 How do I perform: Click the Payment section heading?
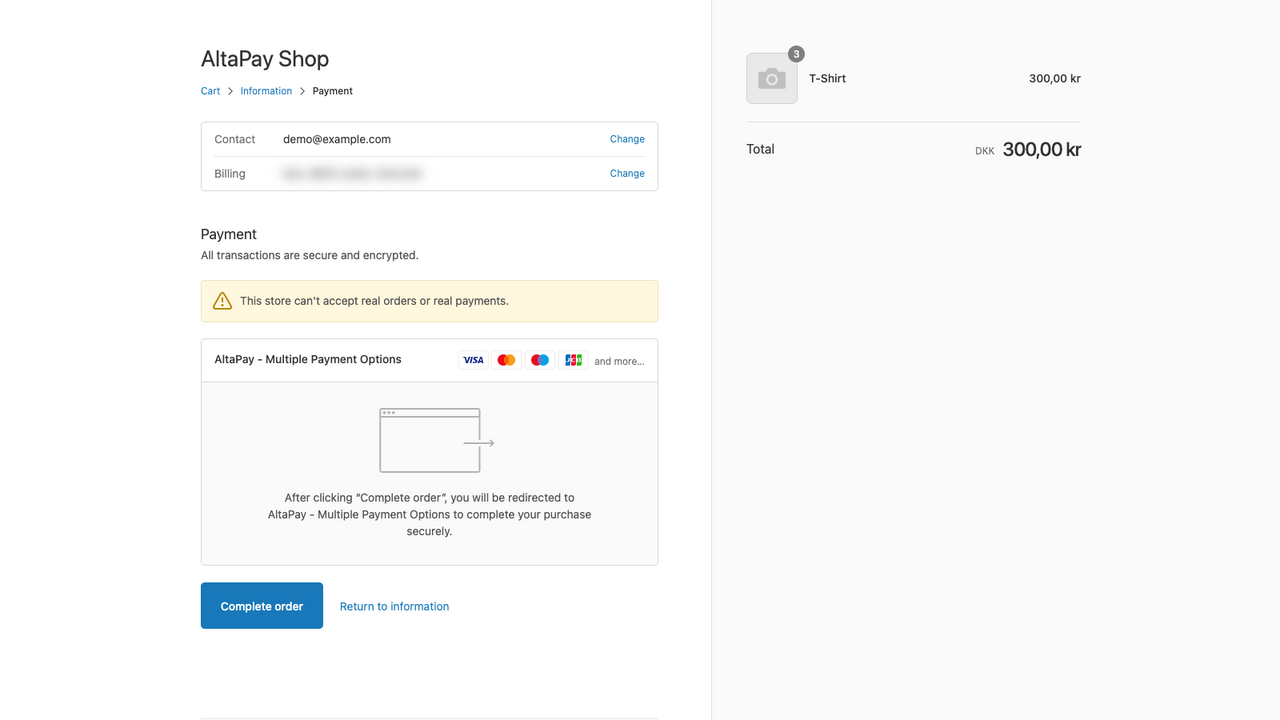tap(229, 234)
